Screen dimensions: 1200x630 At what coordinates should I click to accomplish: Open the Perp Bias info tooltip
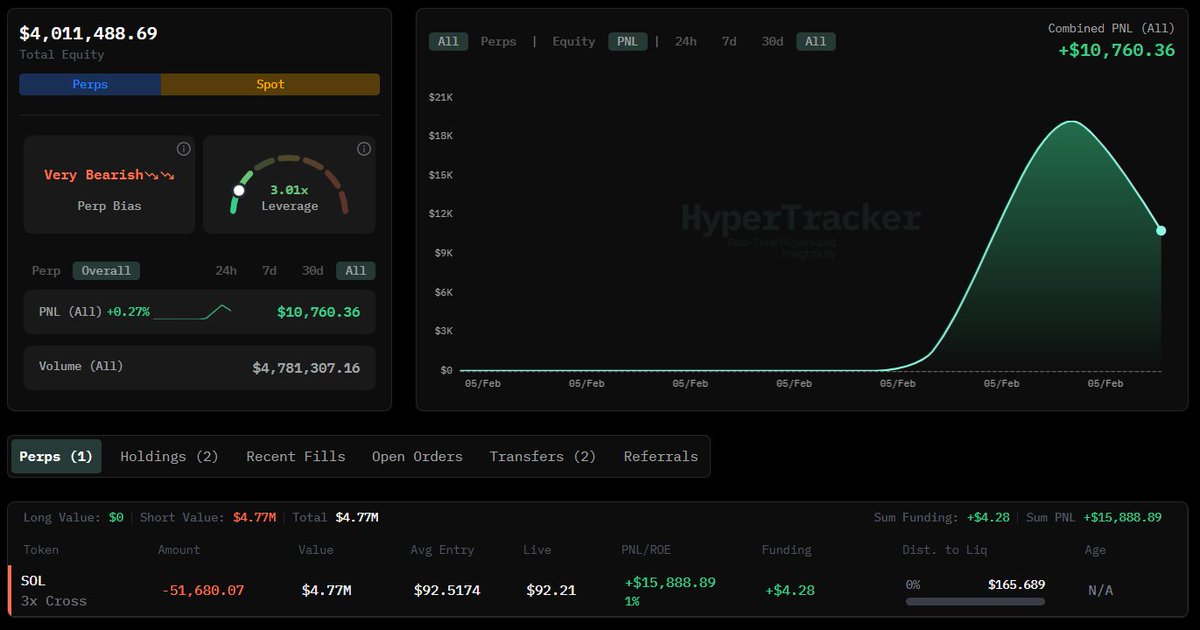point(183,148)
